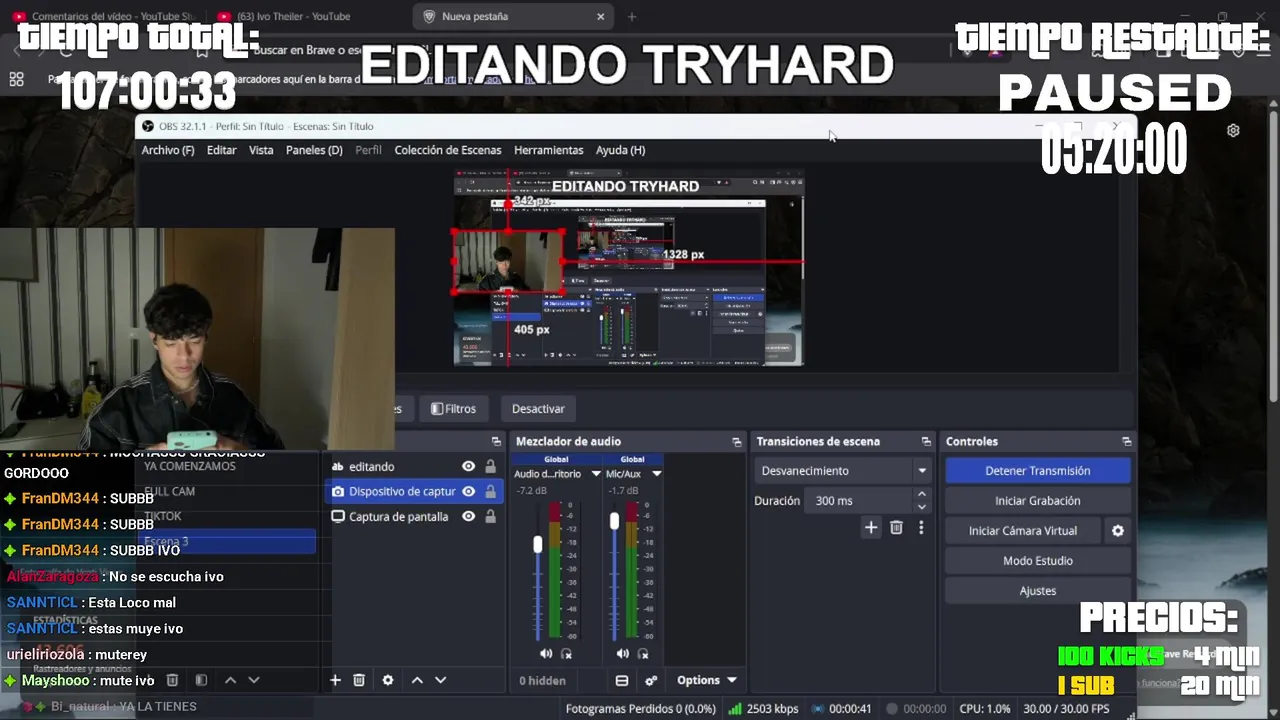Image resolution: width=1280 pixels, height=720 pixels.
Task: Open Ajustes in Controles panel
Action: tap(1037, 591)
